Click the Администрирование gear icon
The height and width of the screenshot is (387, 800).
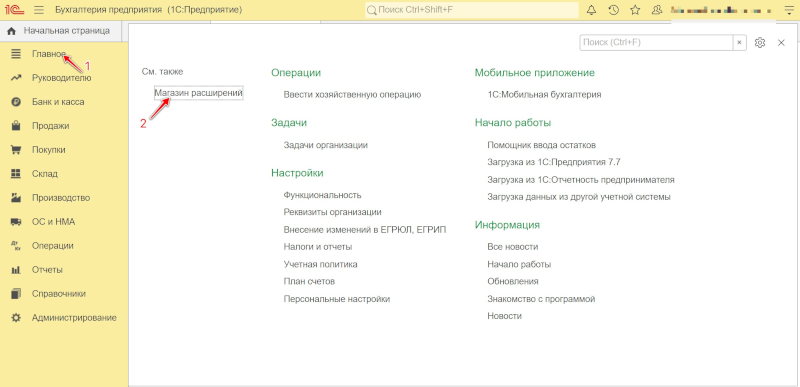[x=16, y=318]
